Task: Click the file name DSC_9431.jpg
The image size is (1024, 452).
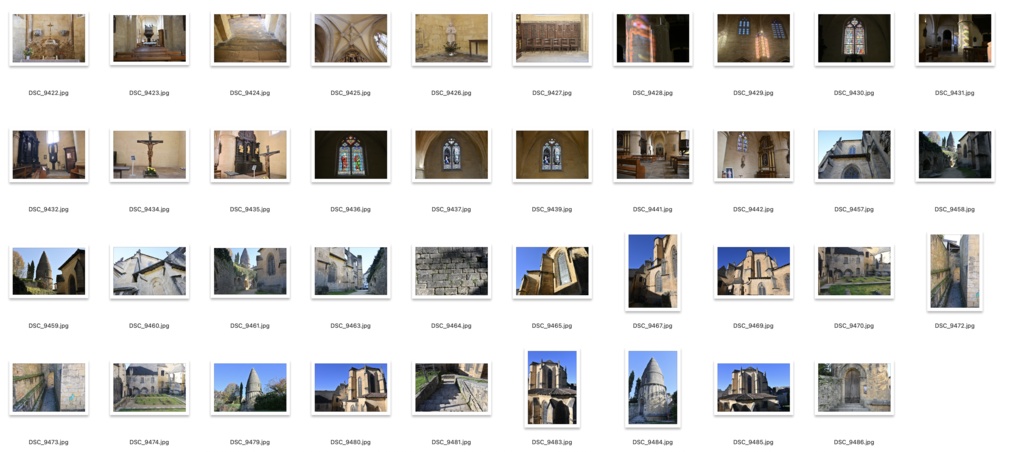Action: pos(954,93)
